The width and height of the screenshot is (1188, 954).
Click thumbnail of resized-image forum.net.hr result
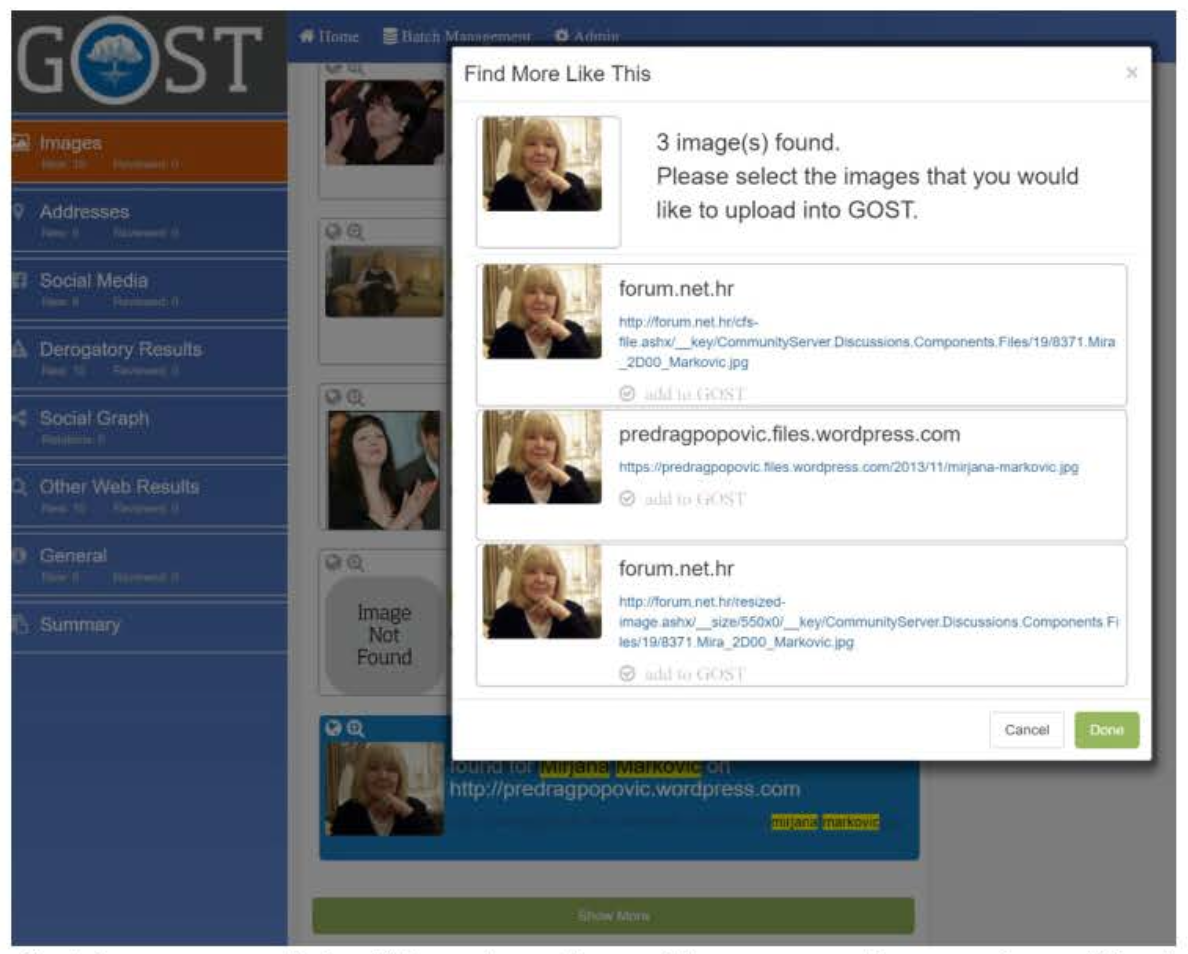542,591
